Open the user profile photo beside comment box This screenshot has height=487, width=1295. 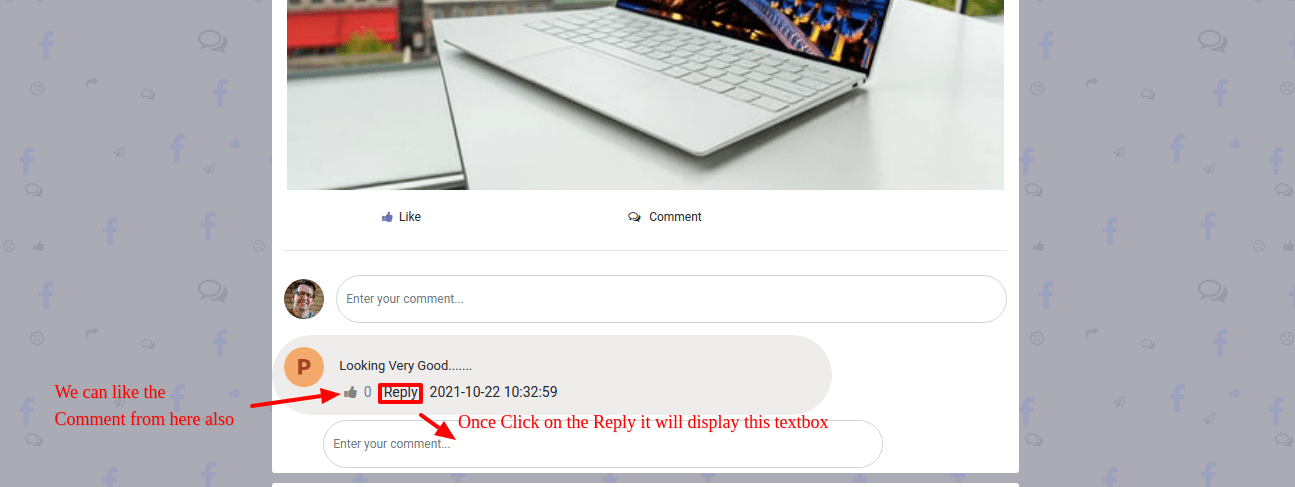click(304, 299)
